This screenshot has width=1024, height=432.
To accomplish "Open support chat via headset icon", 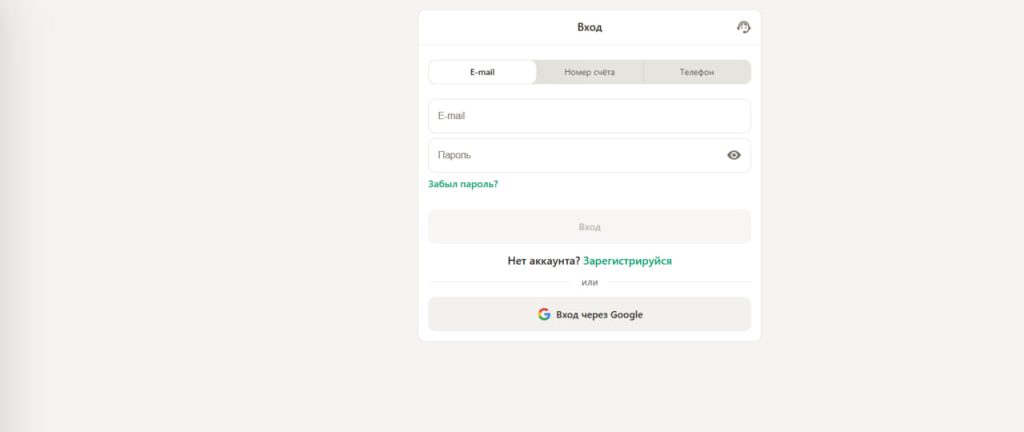I will pos(743,27).
